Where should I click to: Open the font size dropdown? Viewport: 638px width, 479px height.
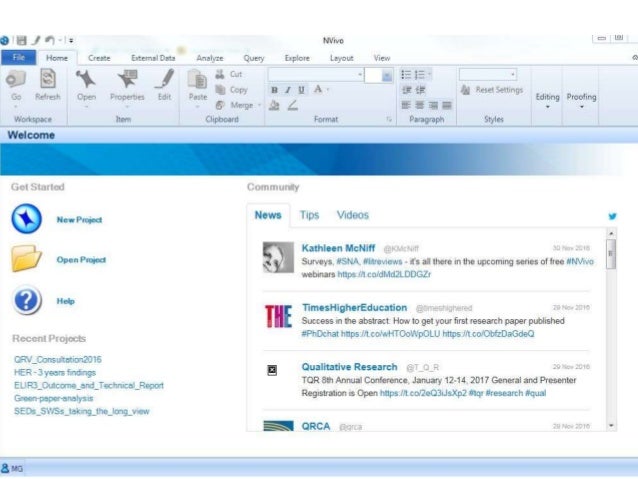click(387, 75)
